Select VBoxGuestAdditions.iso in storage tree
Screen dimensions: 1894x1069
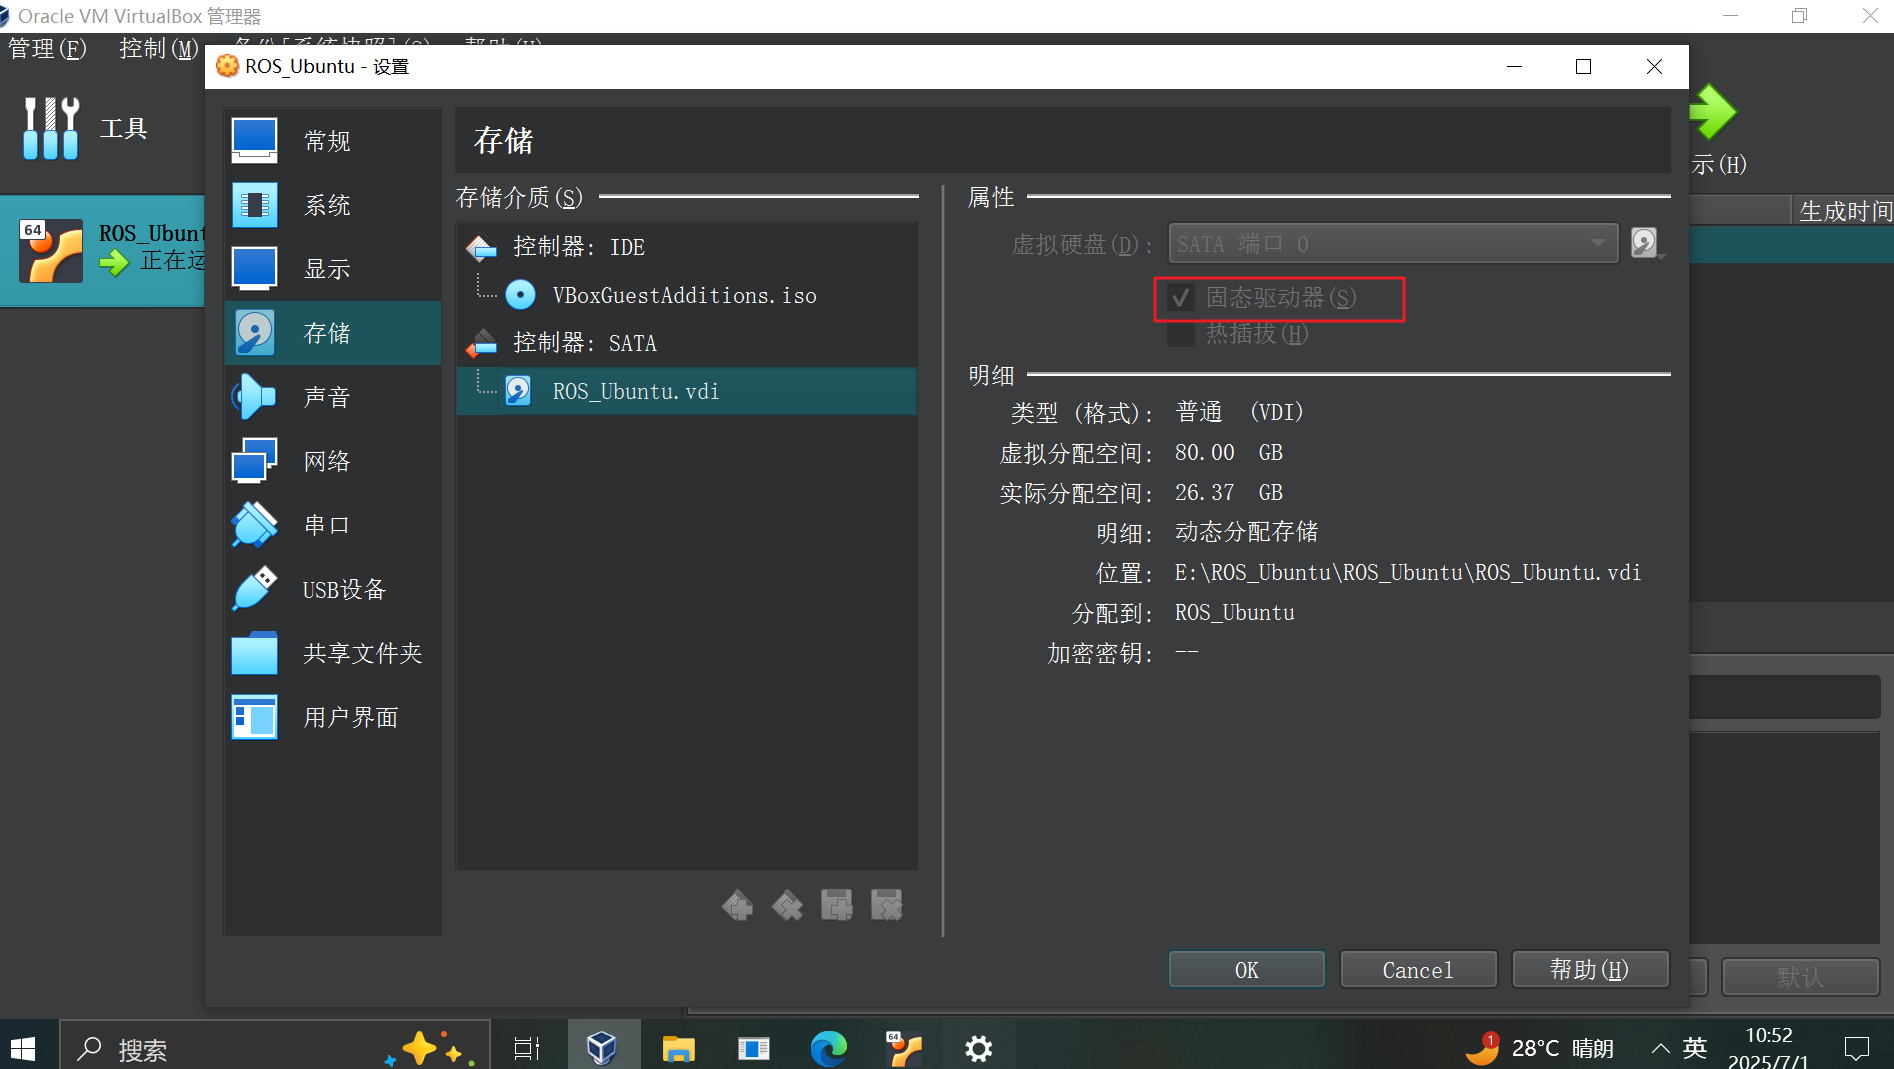[684, 295]
